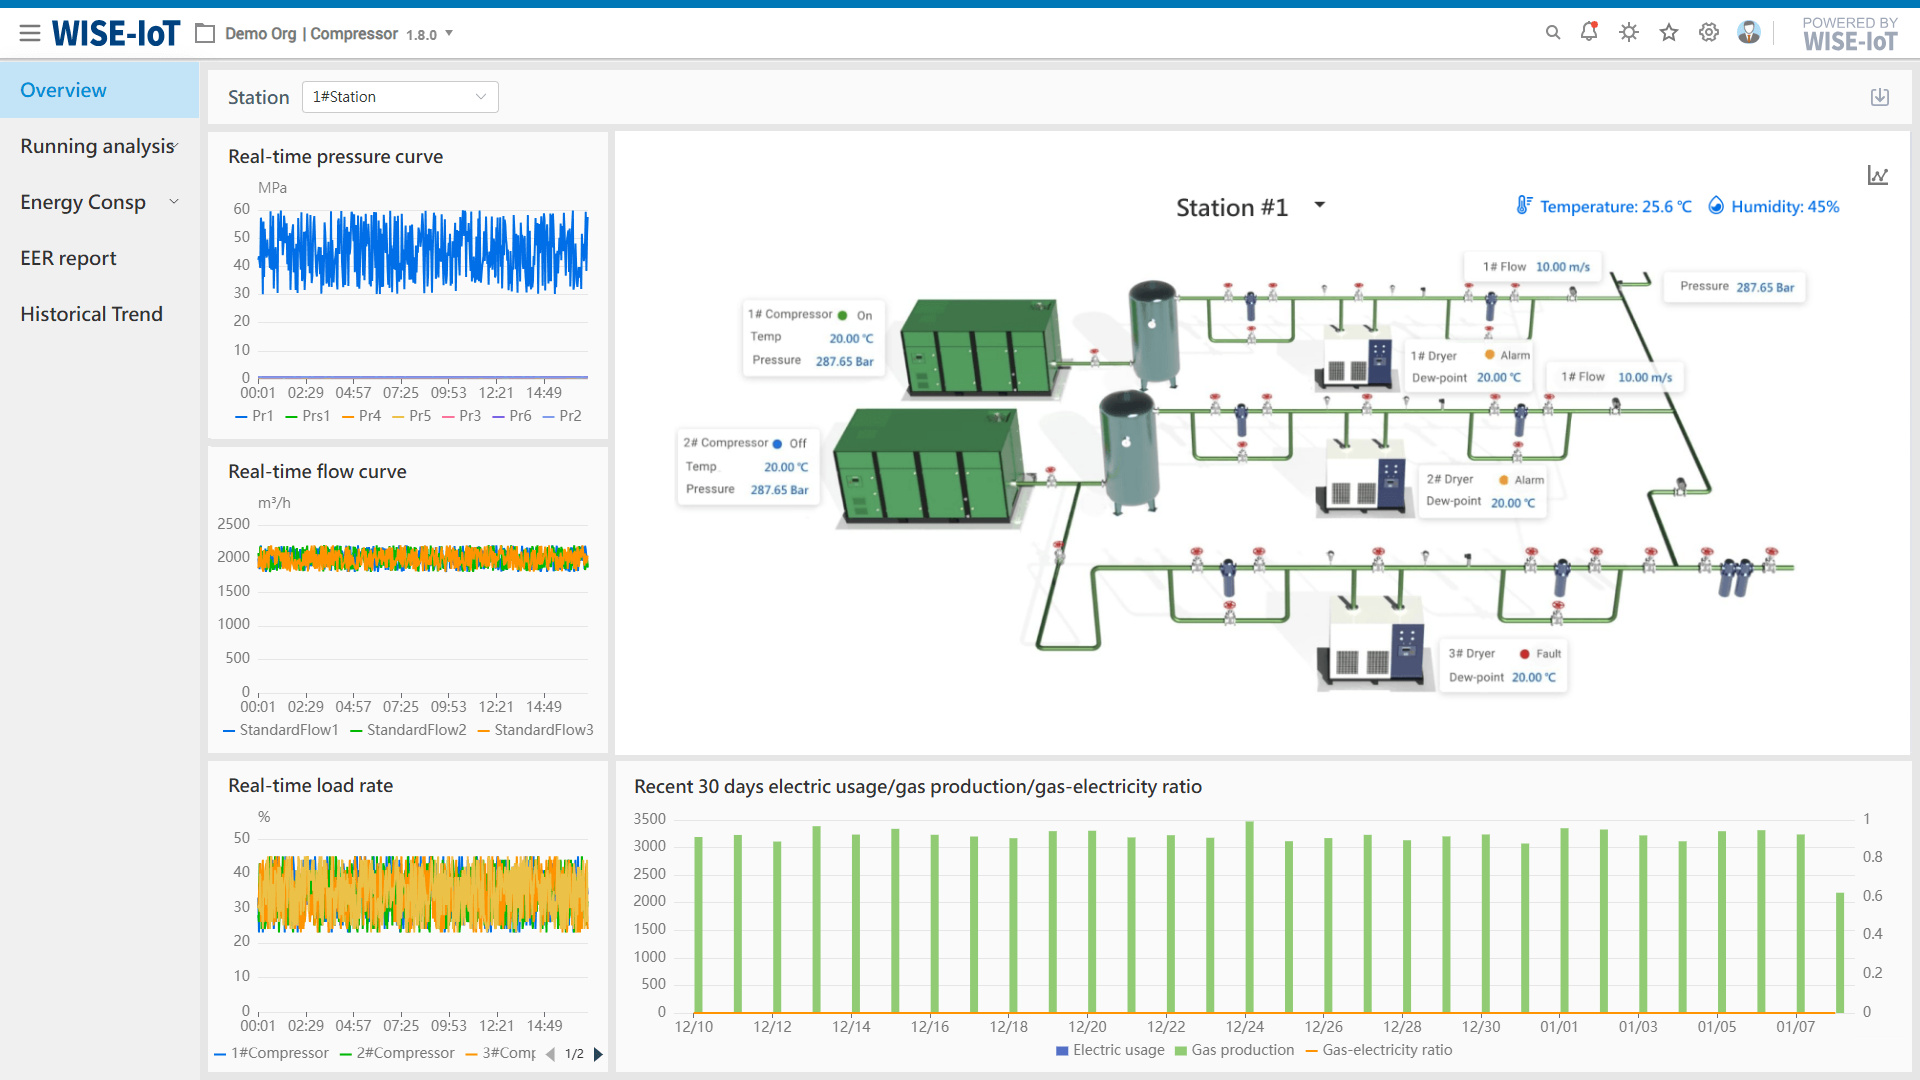Viewport: 1920px width, 1080px height.
Task: Open the hamburger navigation menu
Action: click(30, 34)
